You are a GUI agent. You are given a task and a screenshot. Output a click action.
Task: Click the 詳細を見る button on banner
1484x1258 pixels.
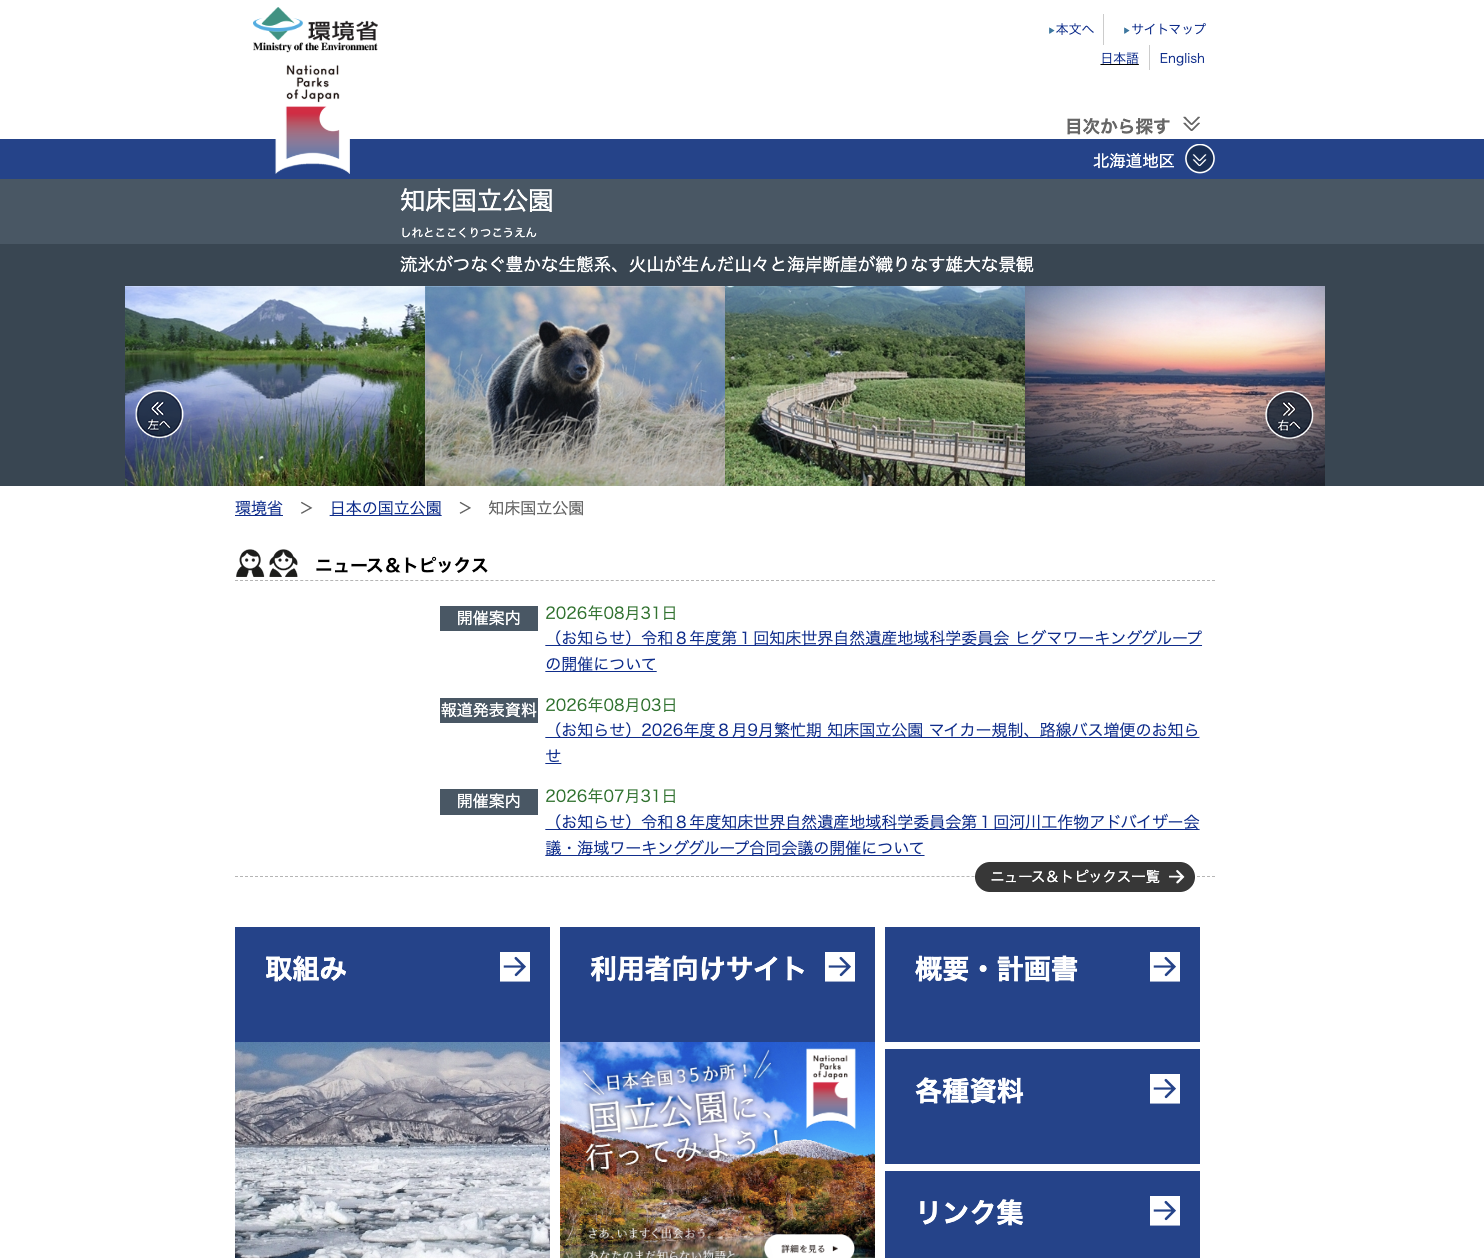tap(809, 1247)
